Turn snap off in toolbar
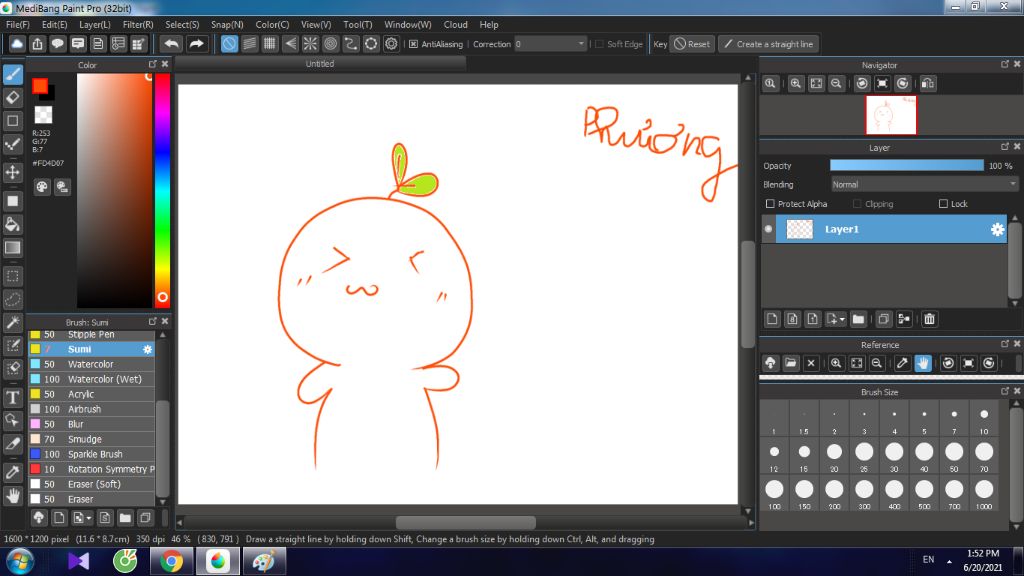 229,44
